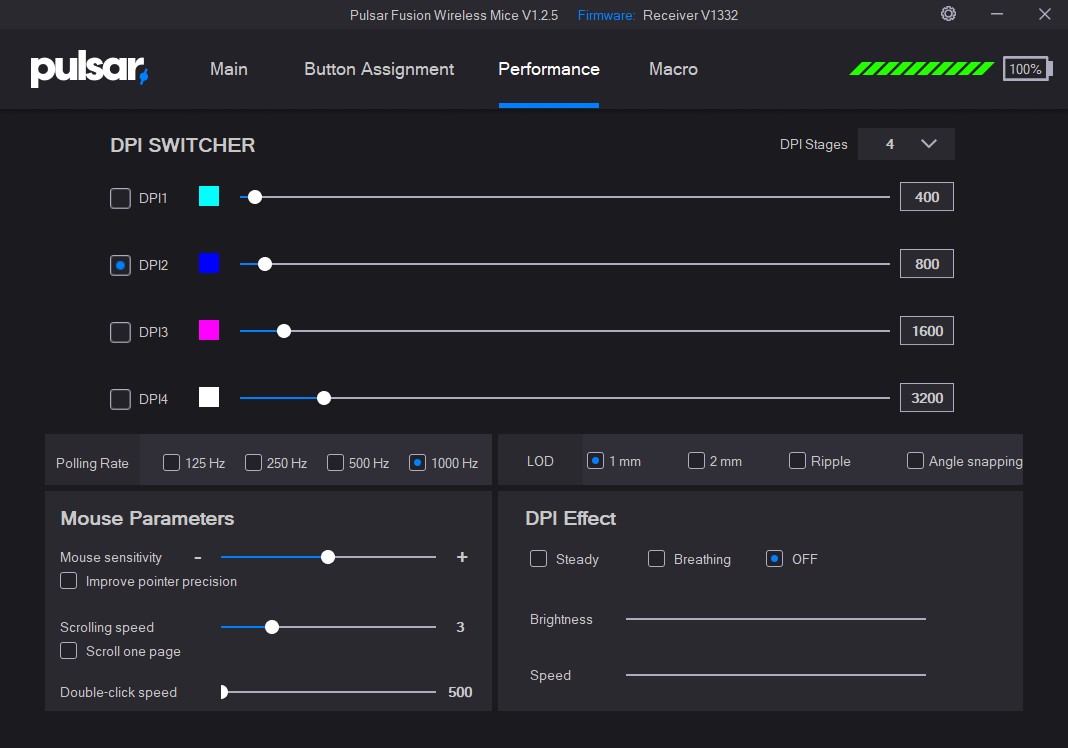Click the DPI2 value field showing 800
The image size is (1068, 748).
(926, 264)
